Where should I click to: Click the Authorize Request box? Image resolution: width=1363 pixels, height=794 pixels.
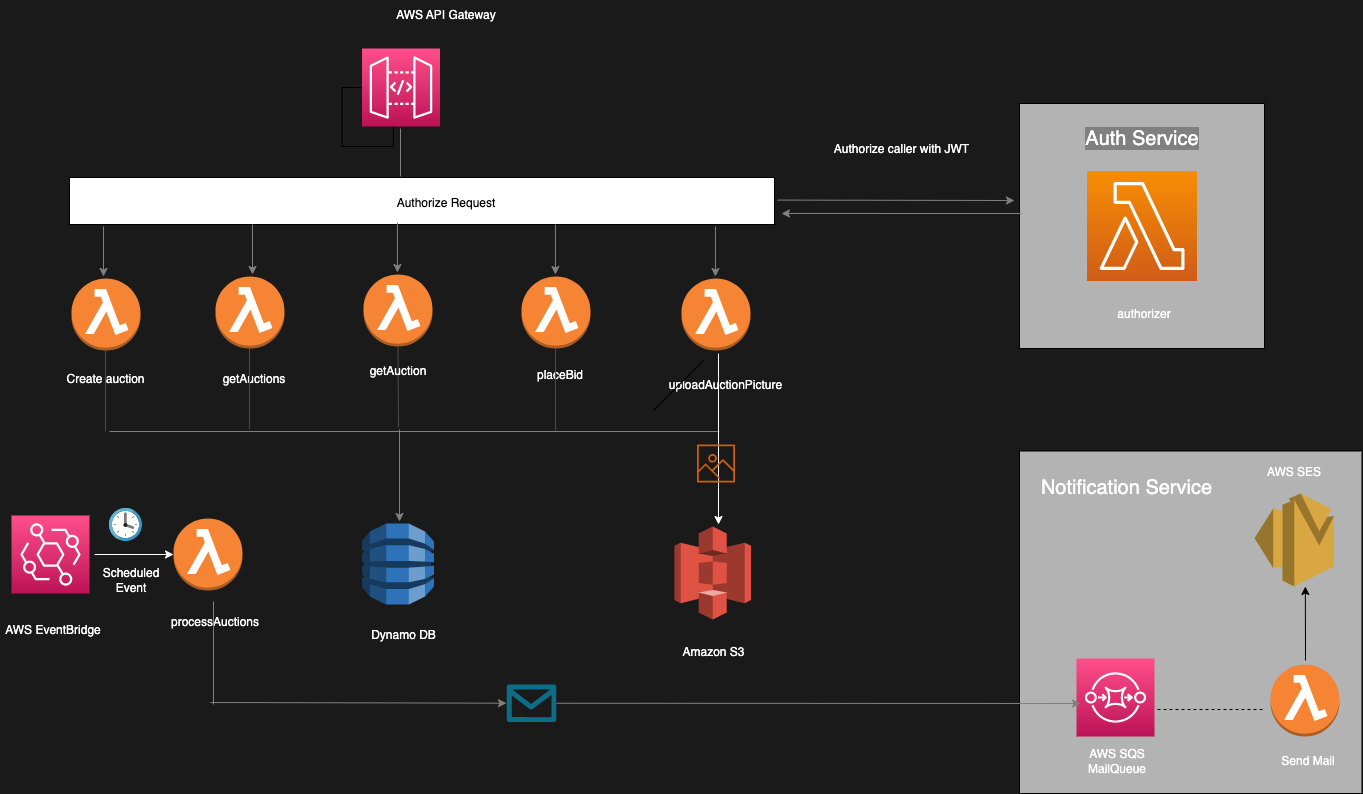coord(422,202)
